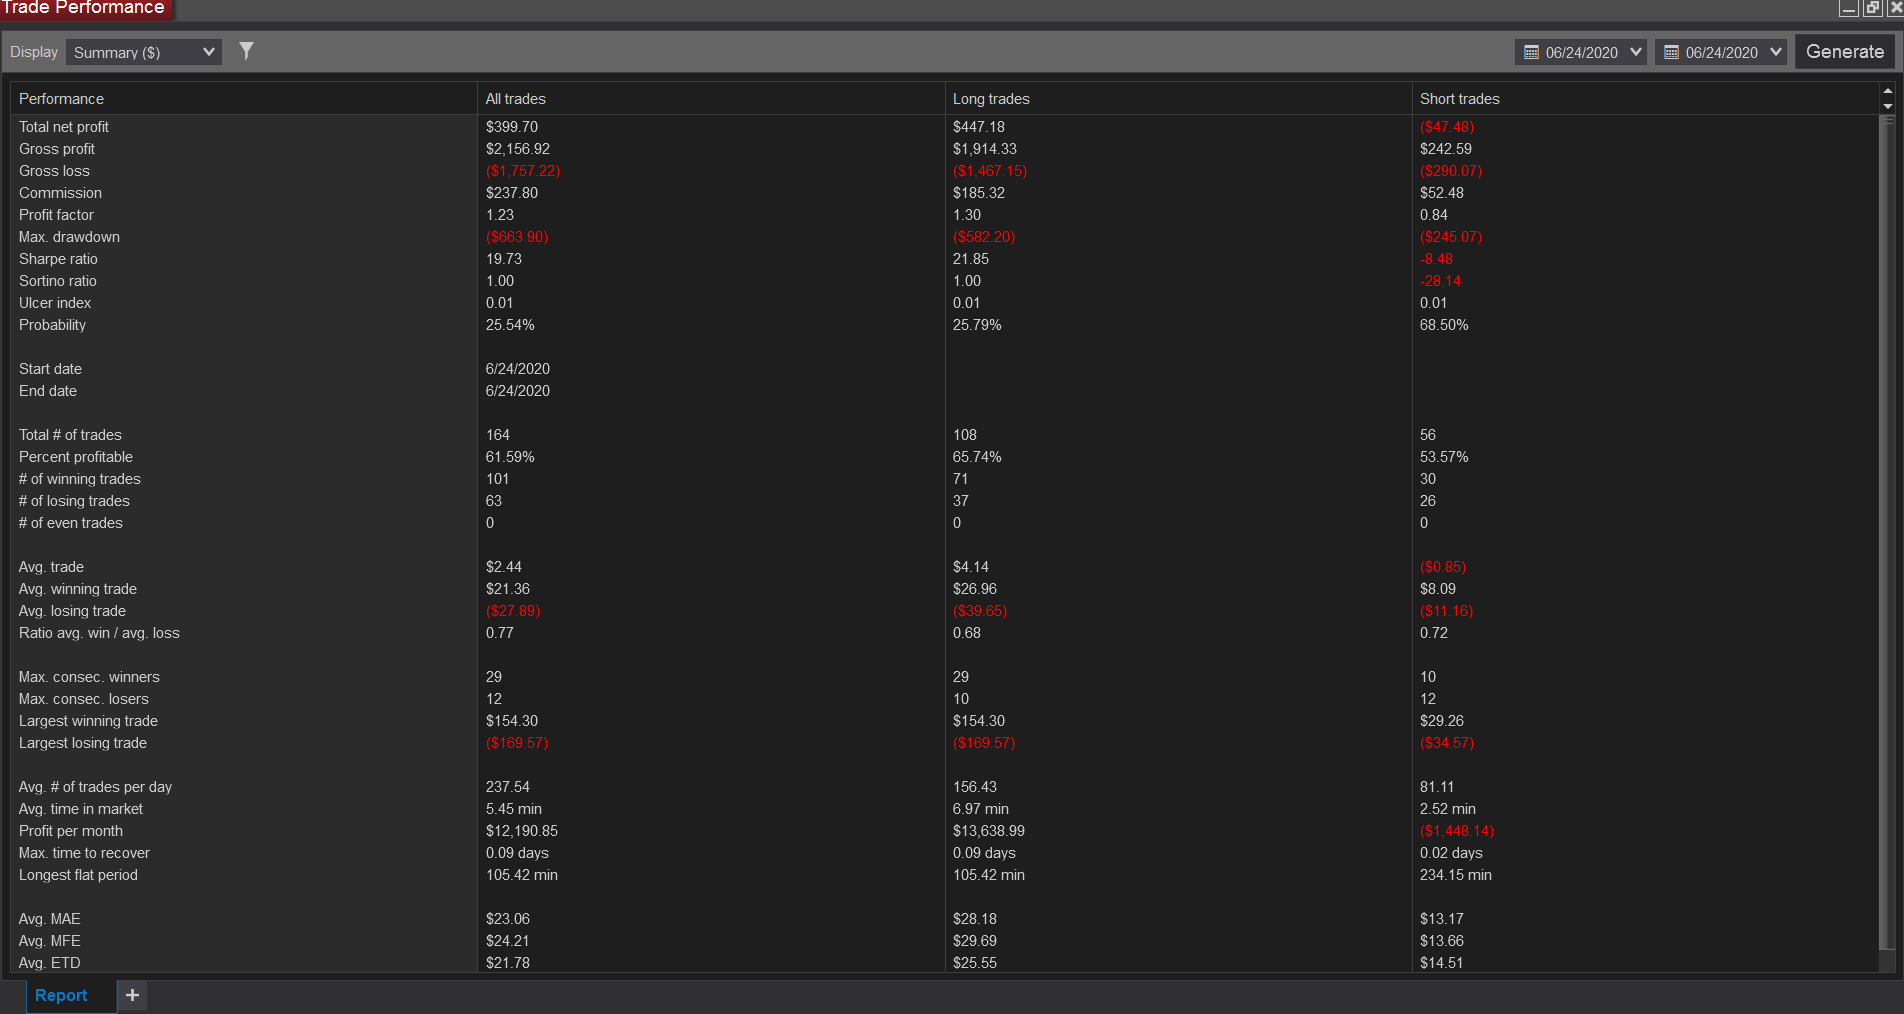This screenshot has width=1904, height=1014.
Task: Select the Avg. MAE row label
Action: point(50,919)
